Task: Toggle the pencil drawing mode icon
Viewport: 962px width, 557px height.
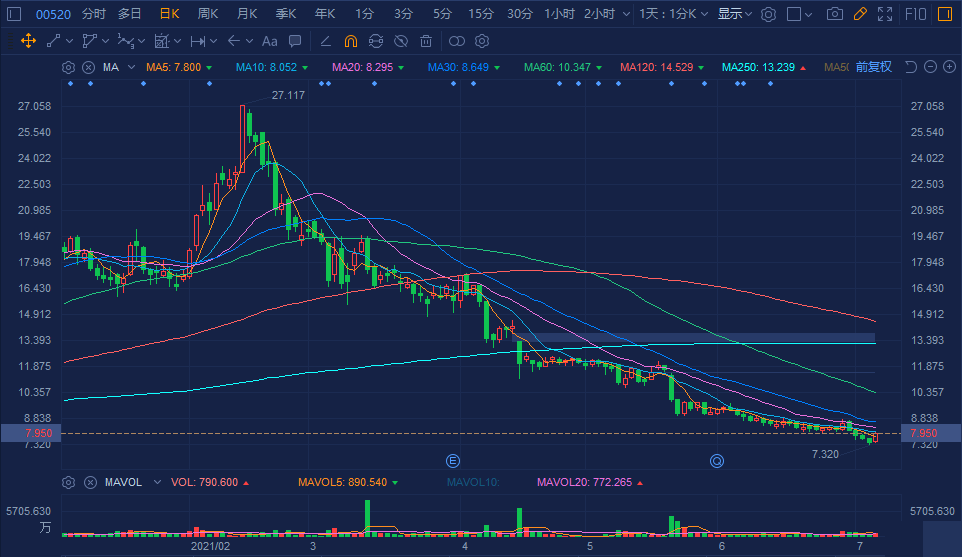Action: click(x=860, y=13)
